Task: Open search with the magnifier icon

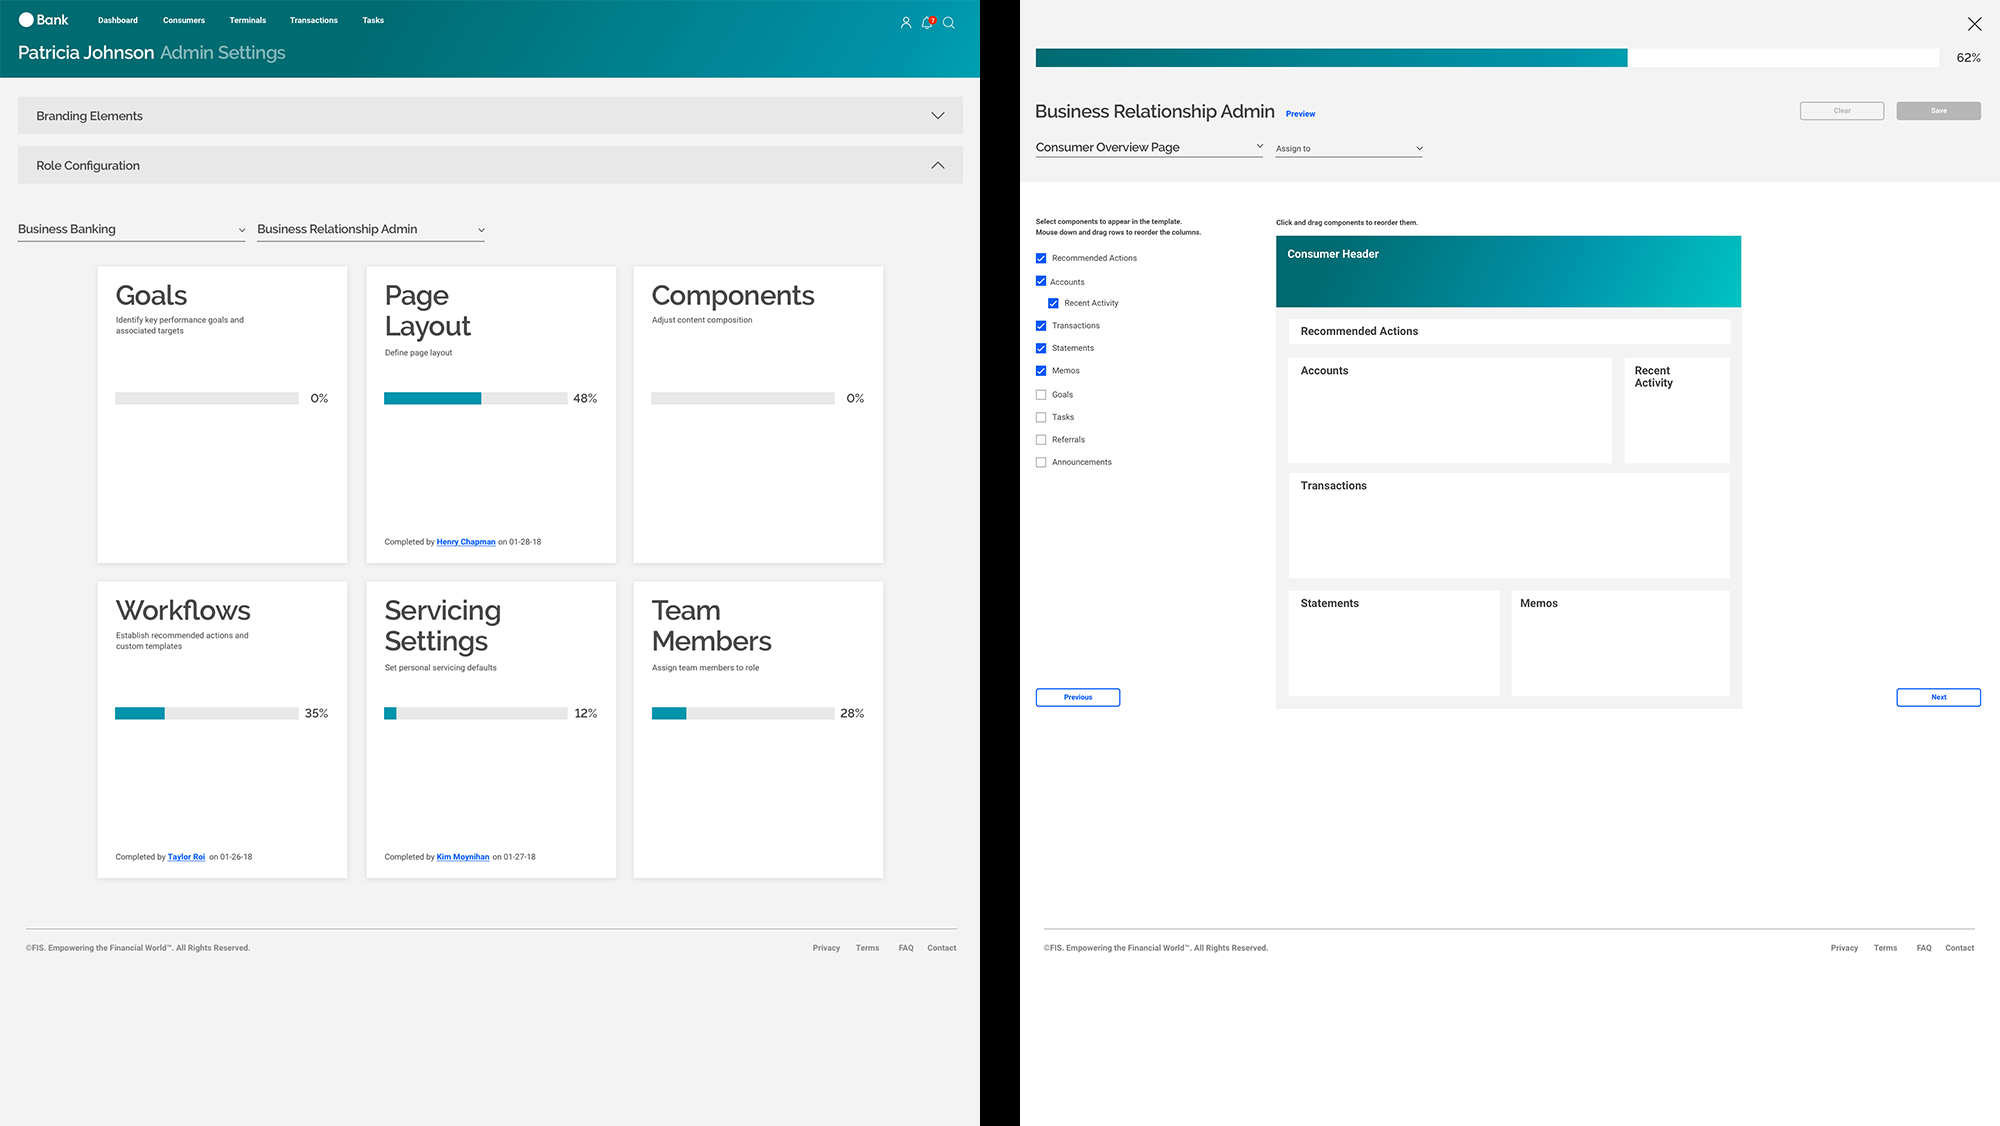Action: click(x=949, y=22)
